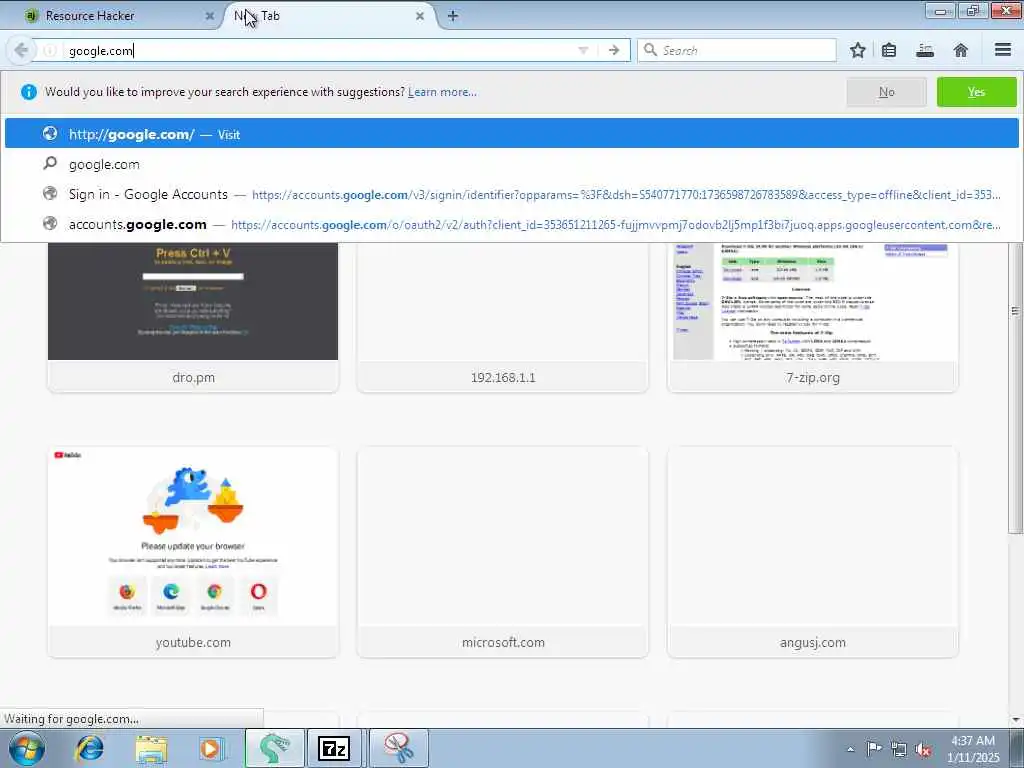Close the Resource Hacker tab
This screenshot has height=768, width=1024.
210,16
